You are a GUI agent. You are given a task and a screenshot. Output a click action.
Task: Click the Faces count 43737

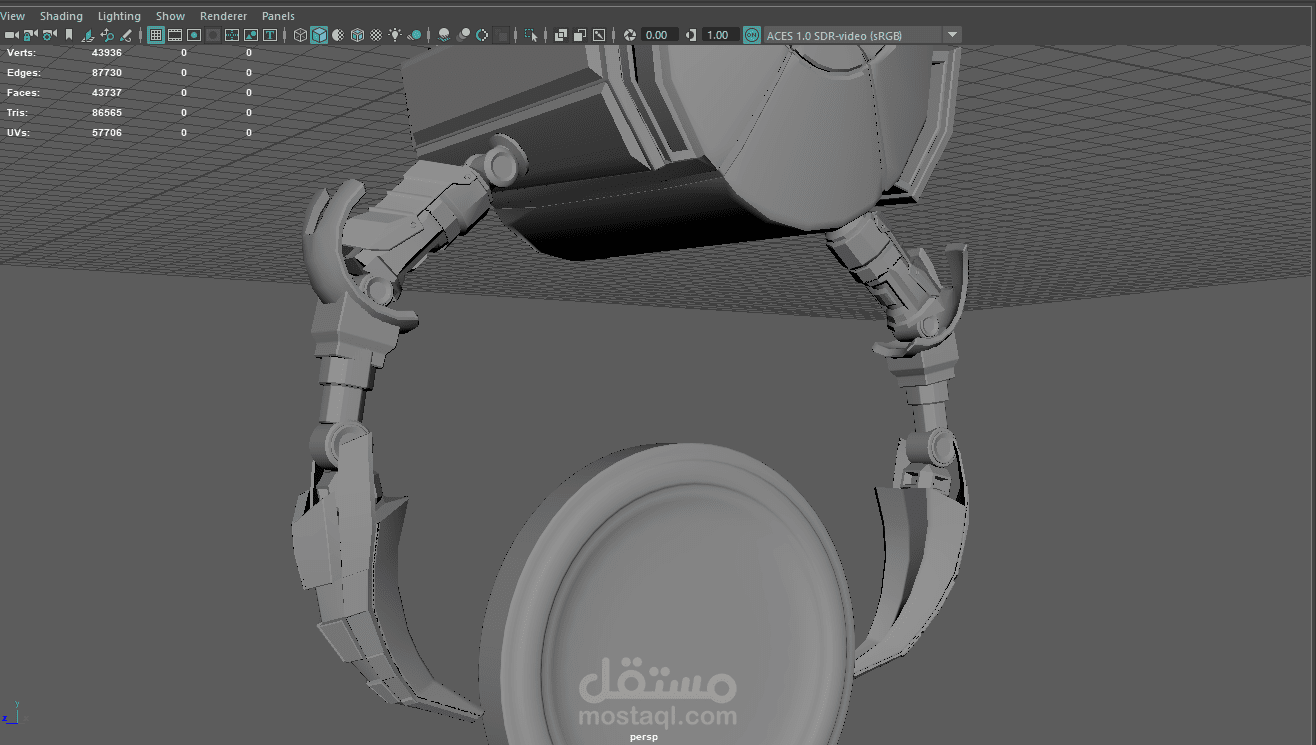106,92
